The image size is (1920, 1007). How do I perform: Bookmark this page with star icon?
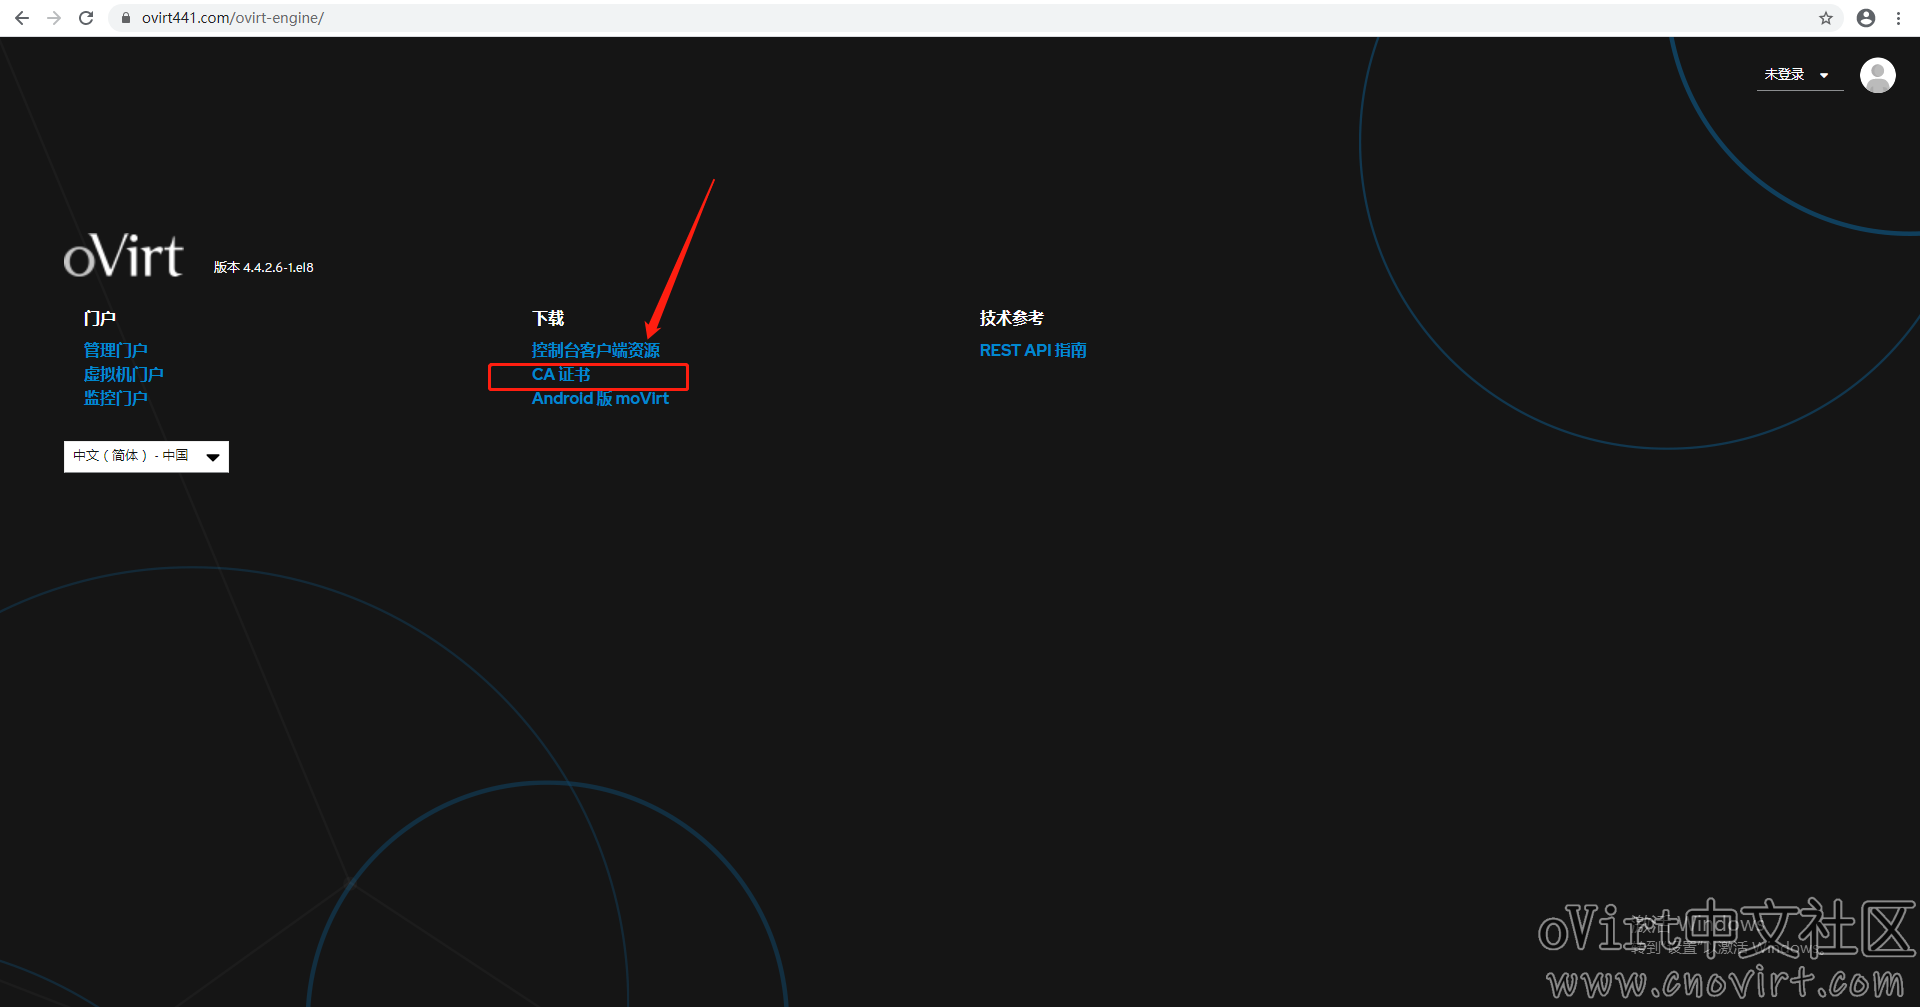coord(1826,18)
